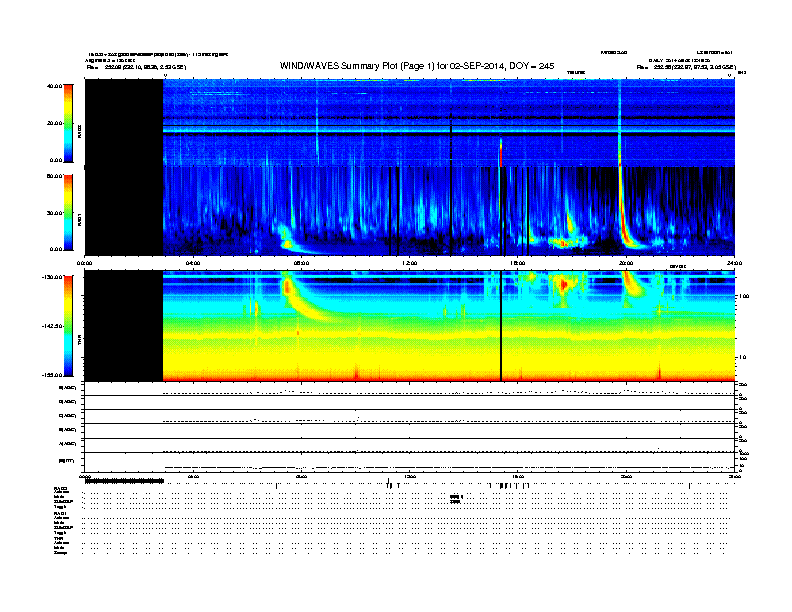Click the -142.50 label on TNR scale

[52, 326]
